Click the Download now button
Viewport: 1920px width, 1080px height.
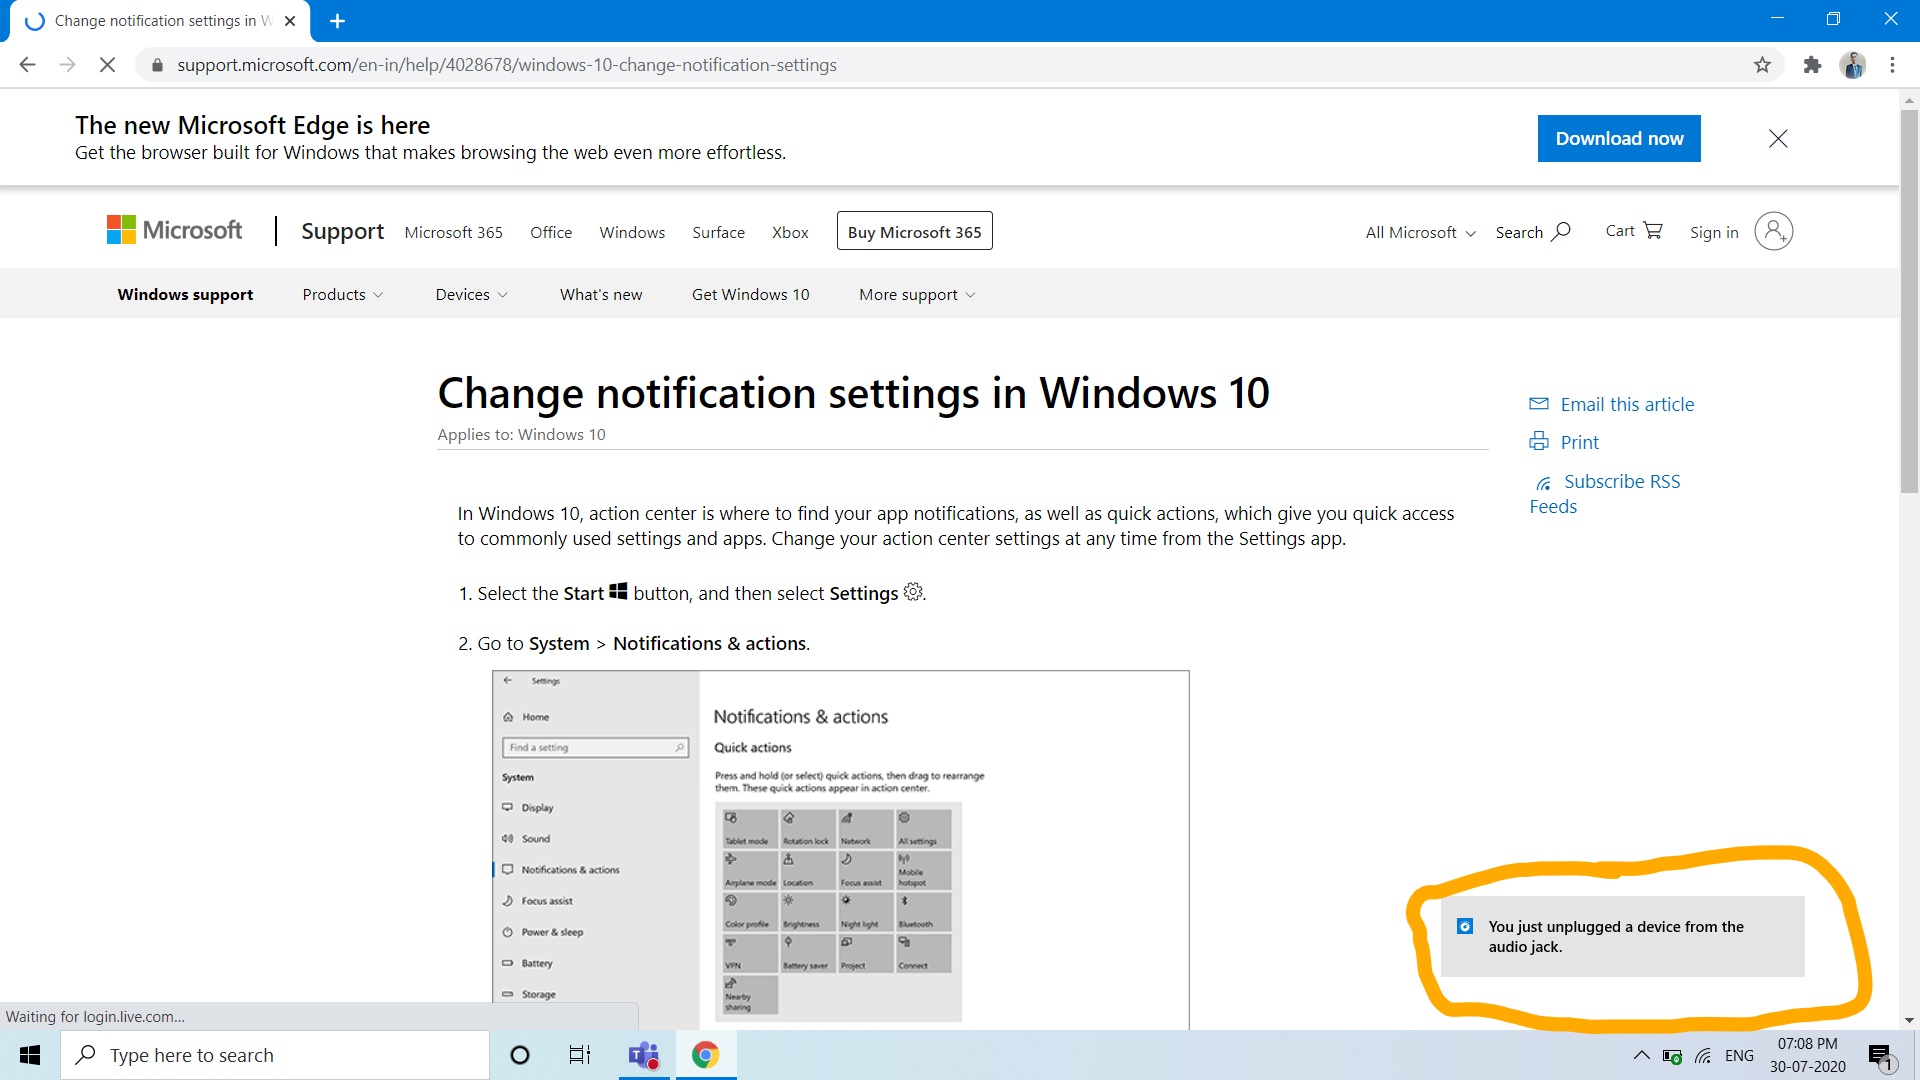point(1619,139)
